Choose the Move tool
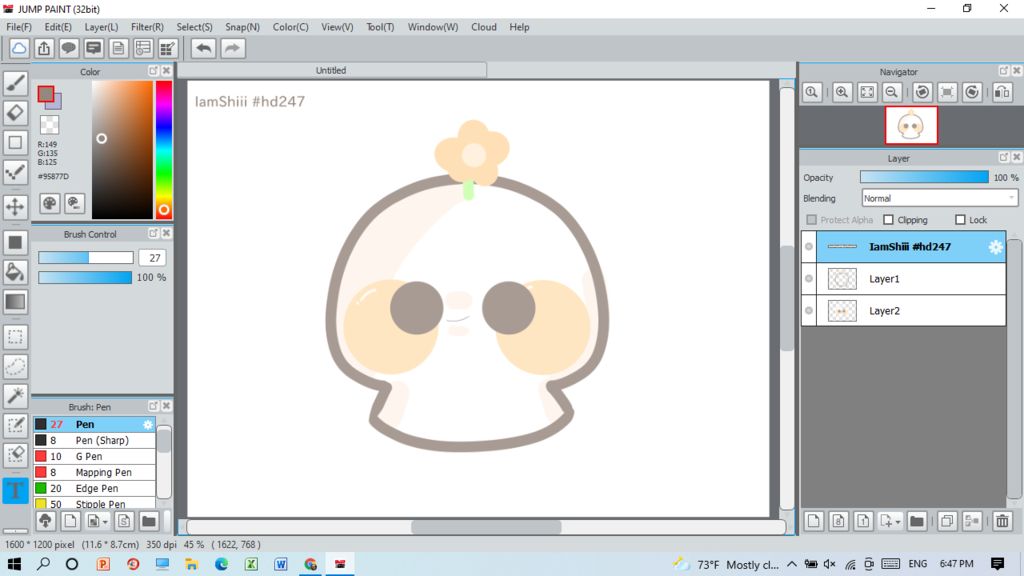Screen dimensions: 1024x576 (x=15, y=206)
